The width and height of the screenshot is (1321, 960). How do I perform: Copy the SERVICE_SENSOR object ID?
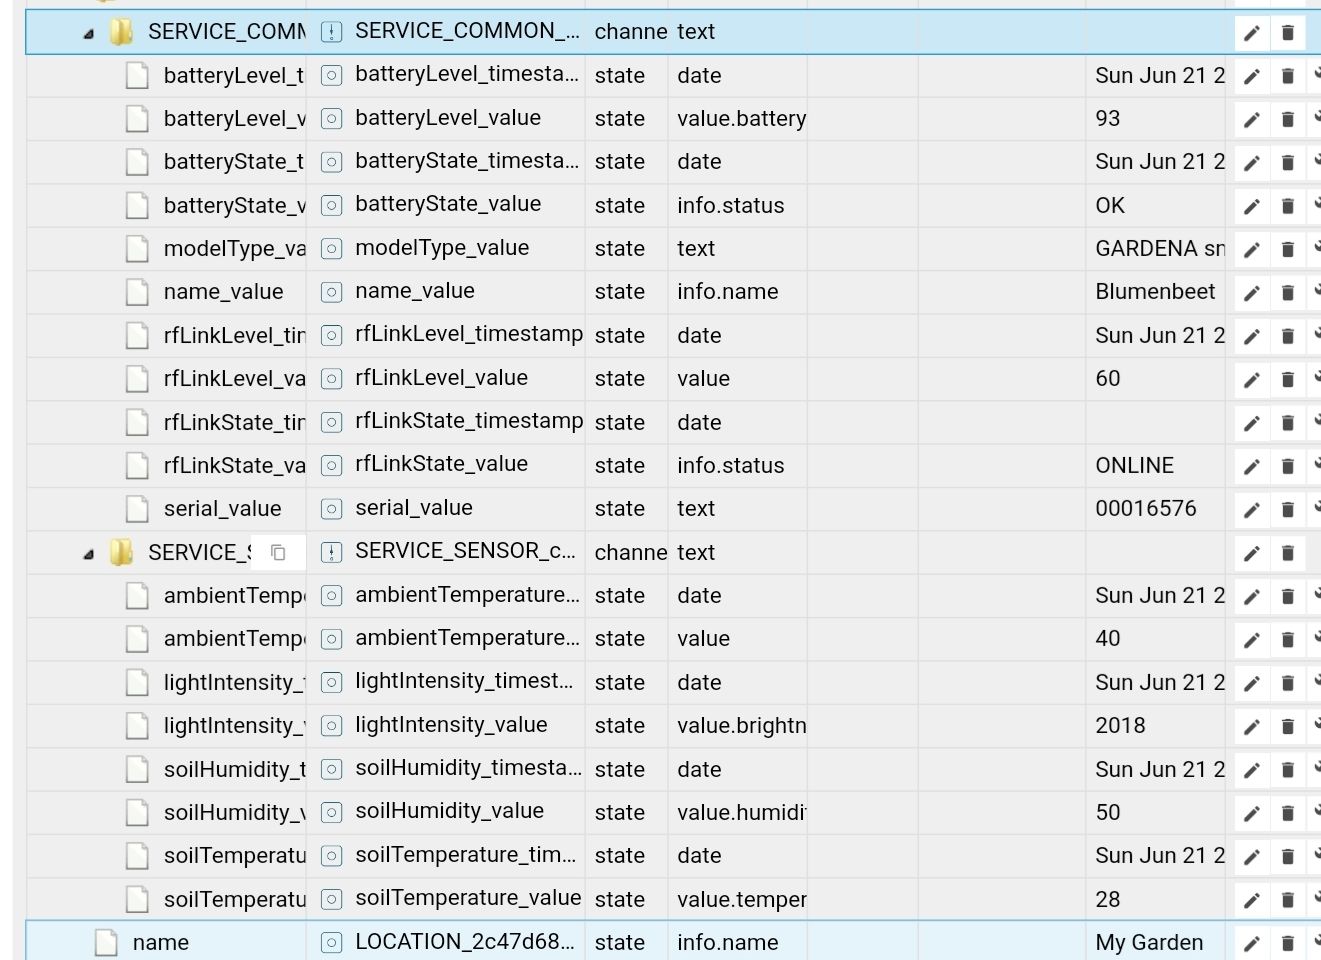tap(278, 552)
